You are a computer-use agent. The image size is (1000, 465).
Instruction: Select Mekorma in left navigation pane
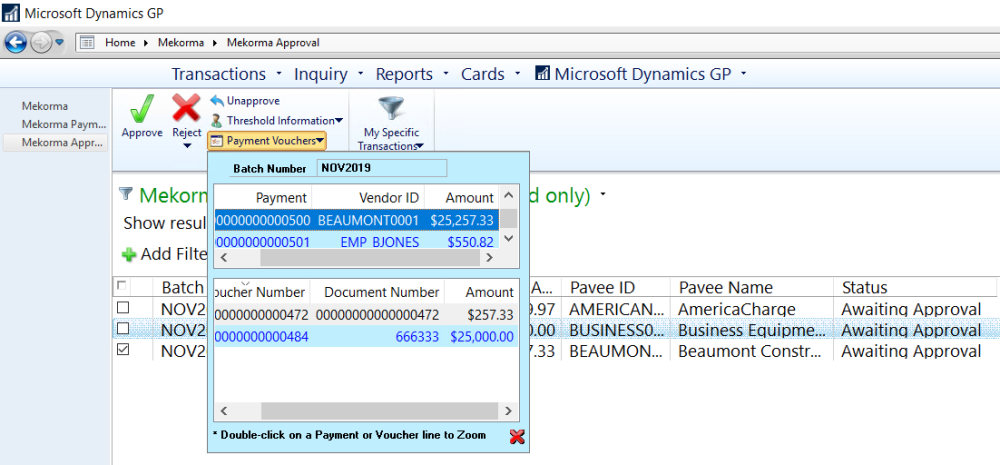point(45,106)
